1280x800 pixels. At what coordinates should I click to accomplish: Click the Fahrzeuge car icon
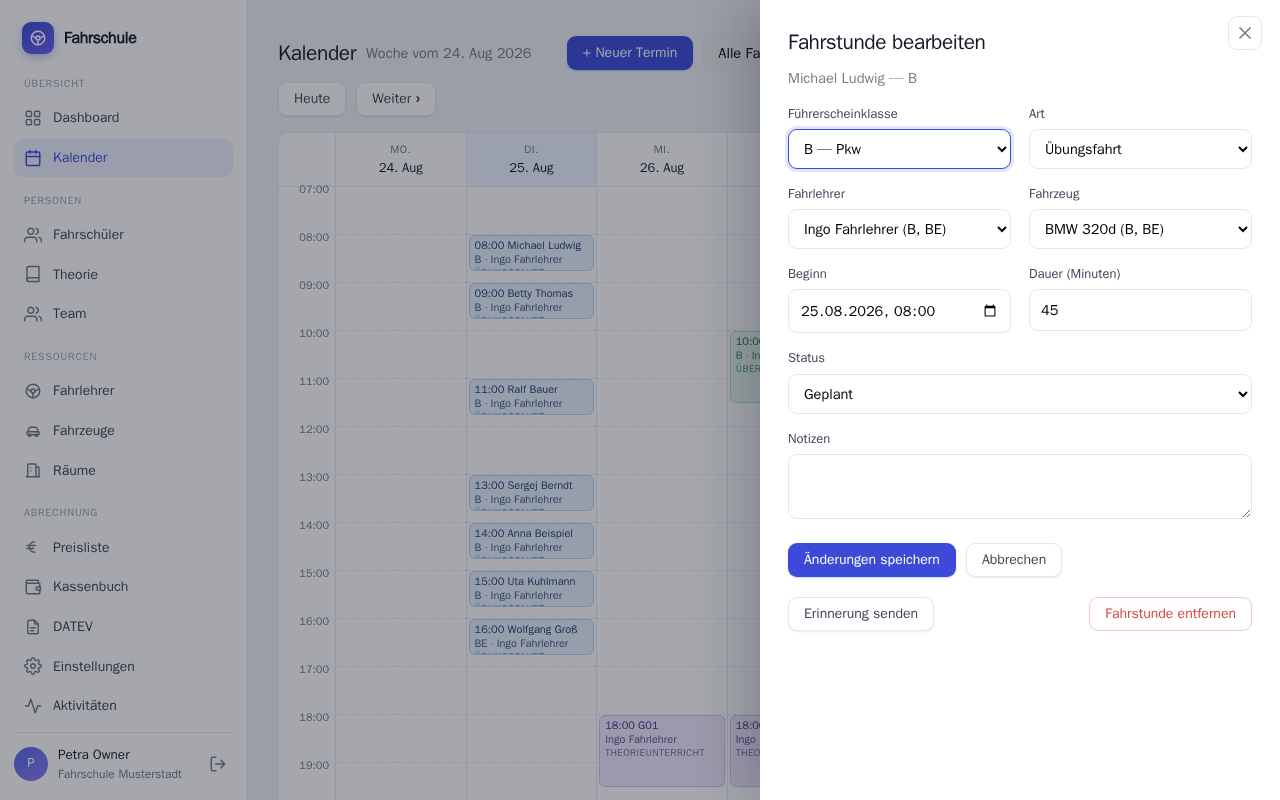point(33,431)
